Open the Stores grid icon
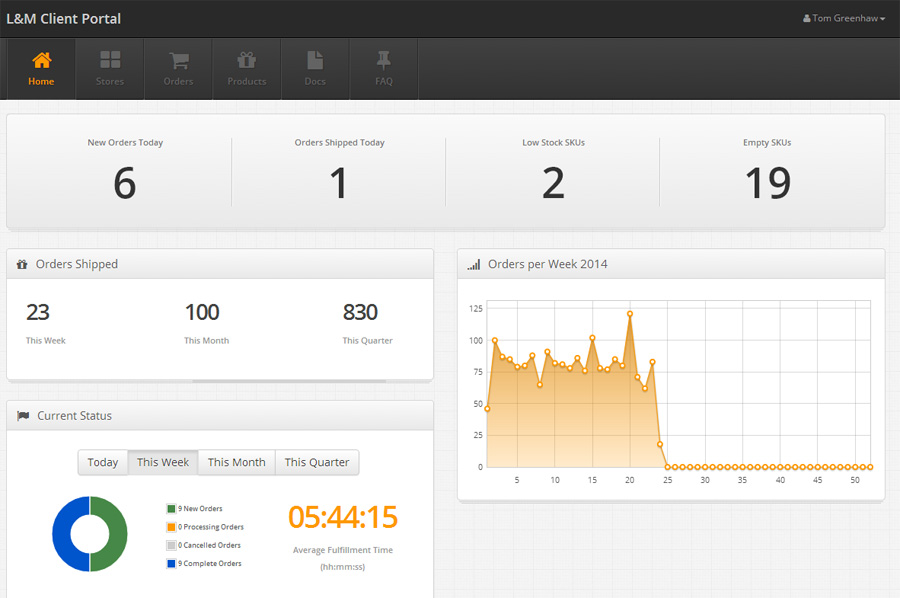The width and height of the screenshot is (900, 598). click(x=110, y=60)
